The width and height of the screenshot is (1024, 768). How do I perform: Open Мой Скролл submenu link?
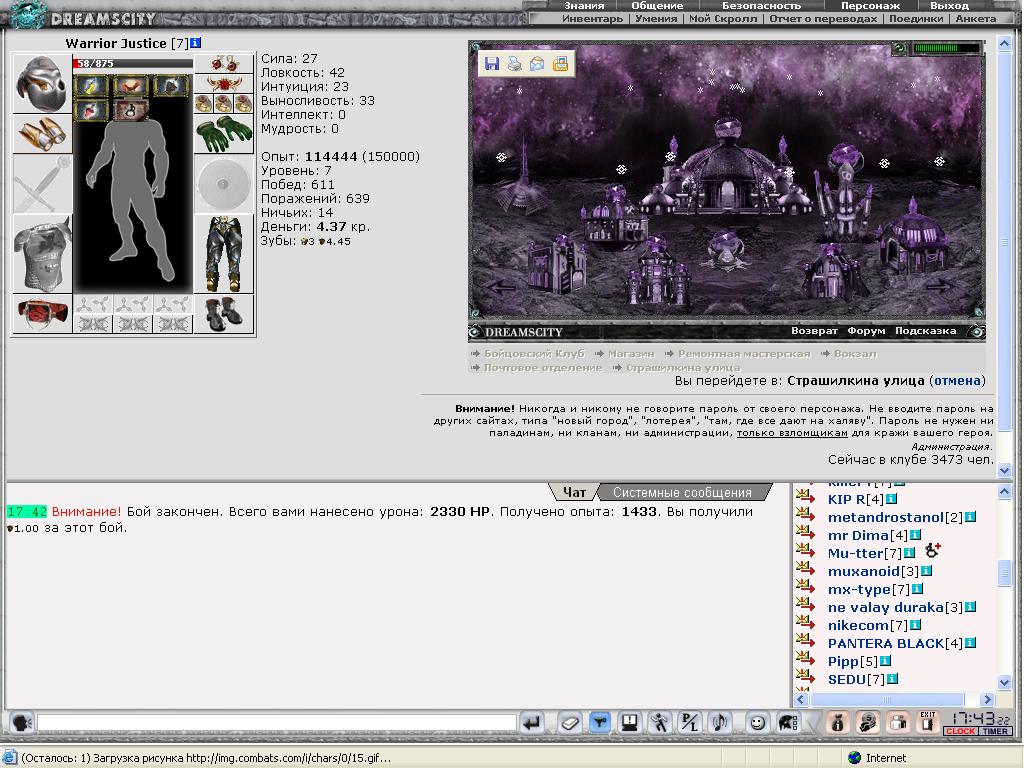click(x=723, y=18)
